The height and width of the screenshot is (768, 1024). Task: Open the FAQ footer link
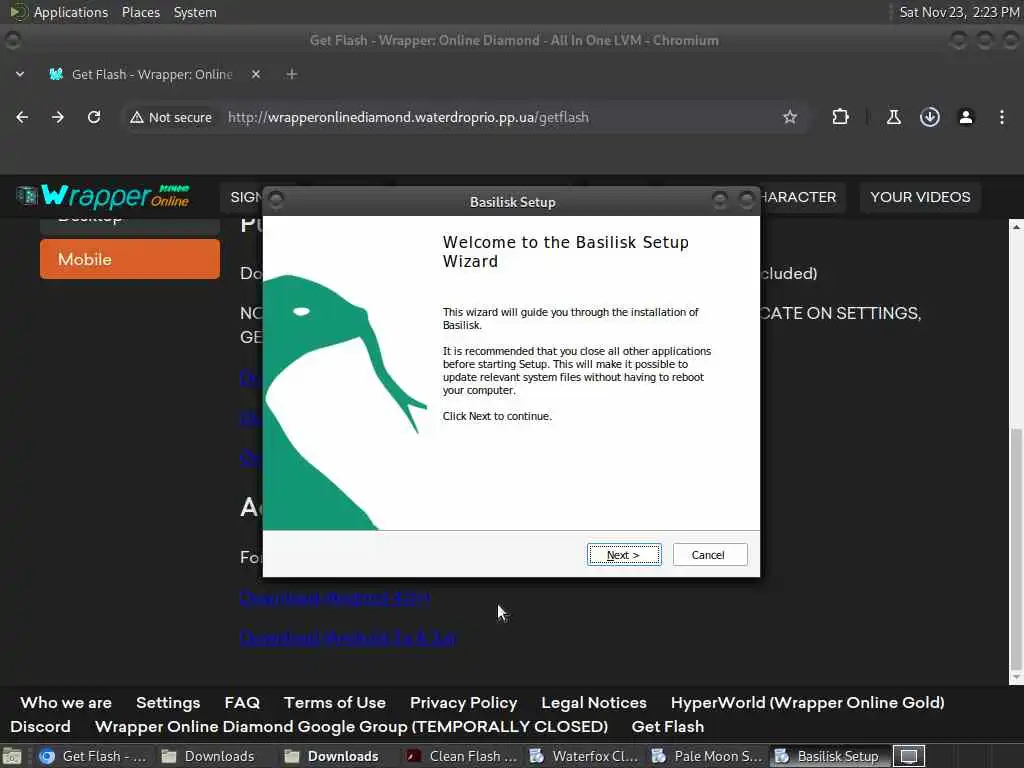coord(242,703)
